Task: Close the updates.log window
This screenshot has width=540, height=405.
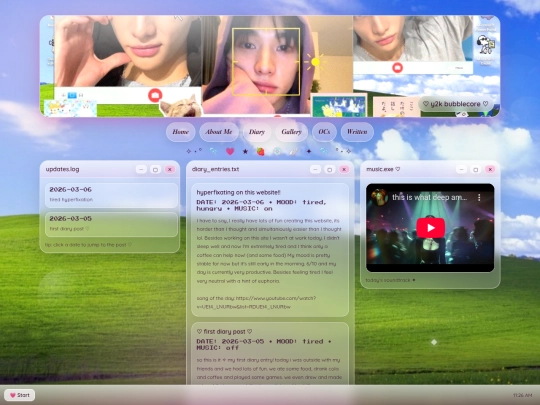Action: (169, 169)
